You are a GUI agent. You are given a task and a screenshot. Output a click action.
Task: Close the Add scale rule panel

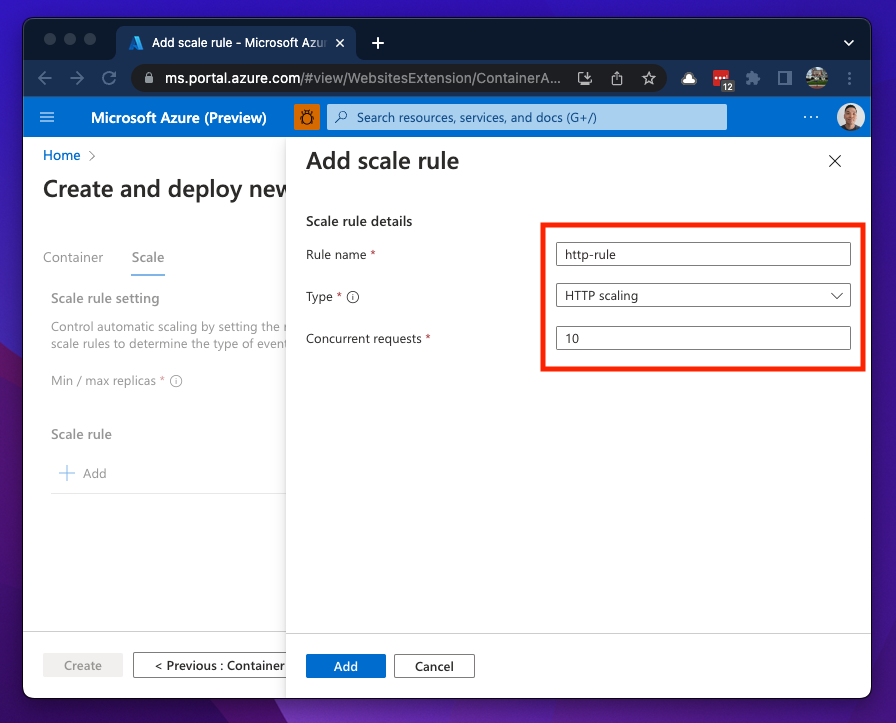click(835, 161)
